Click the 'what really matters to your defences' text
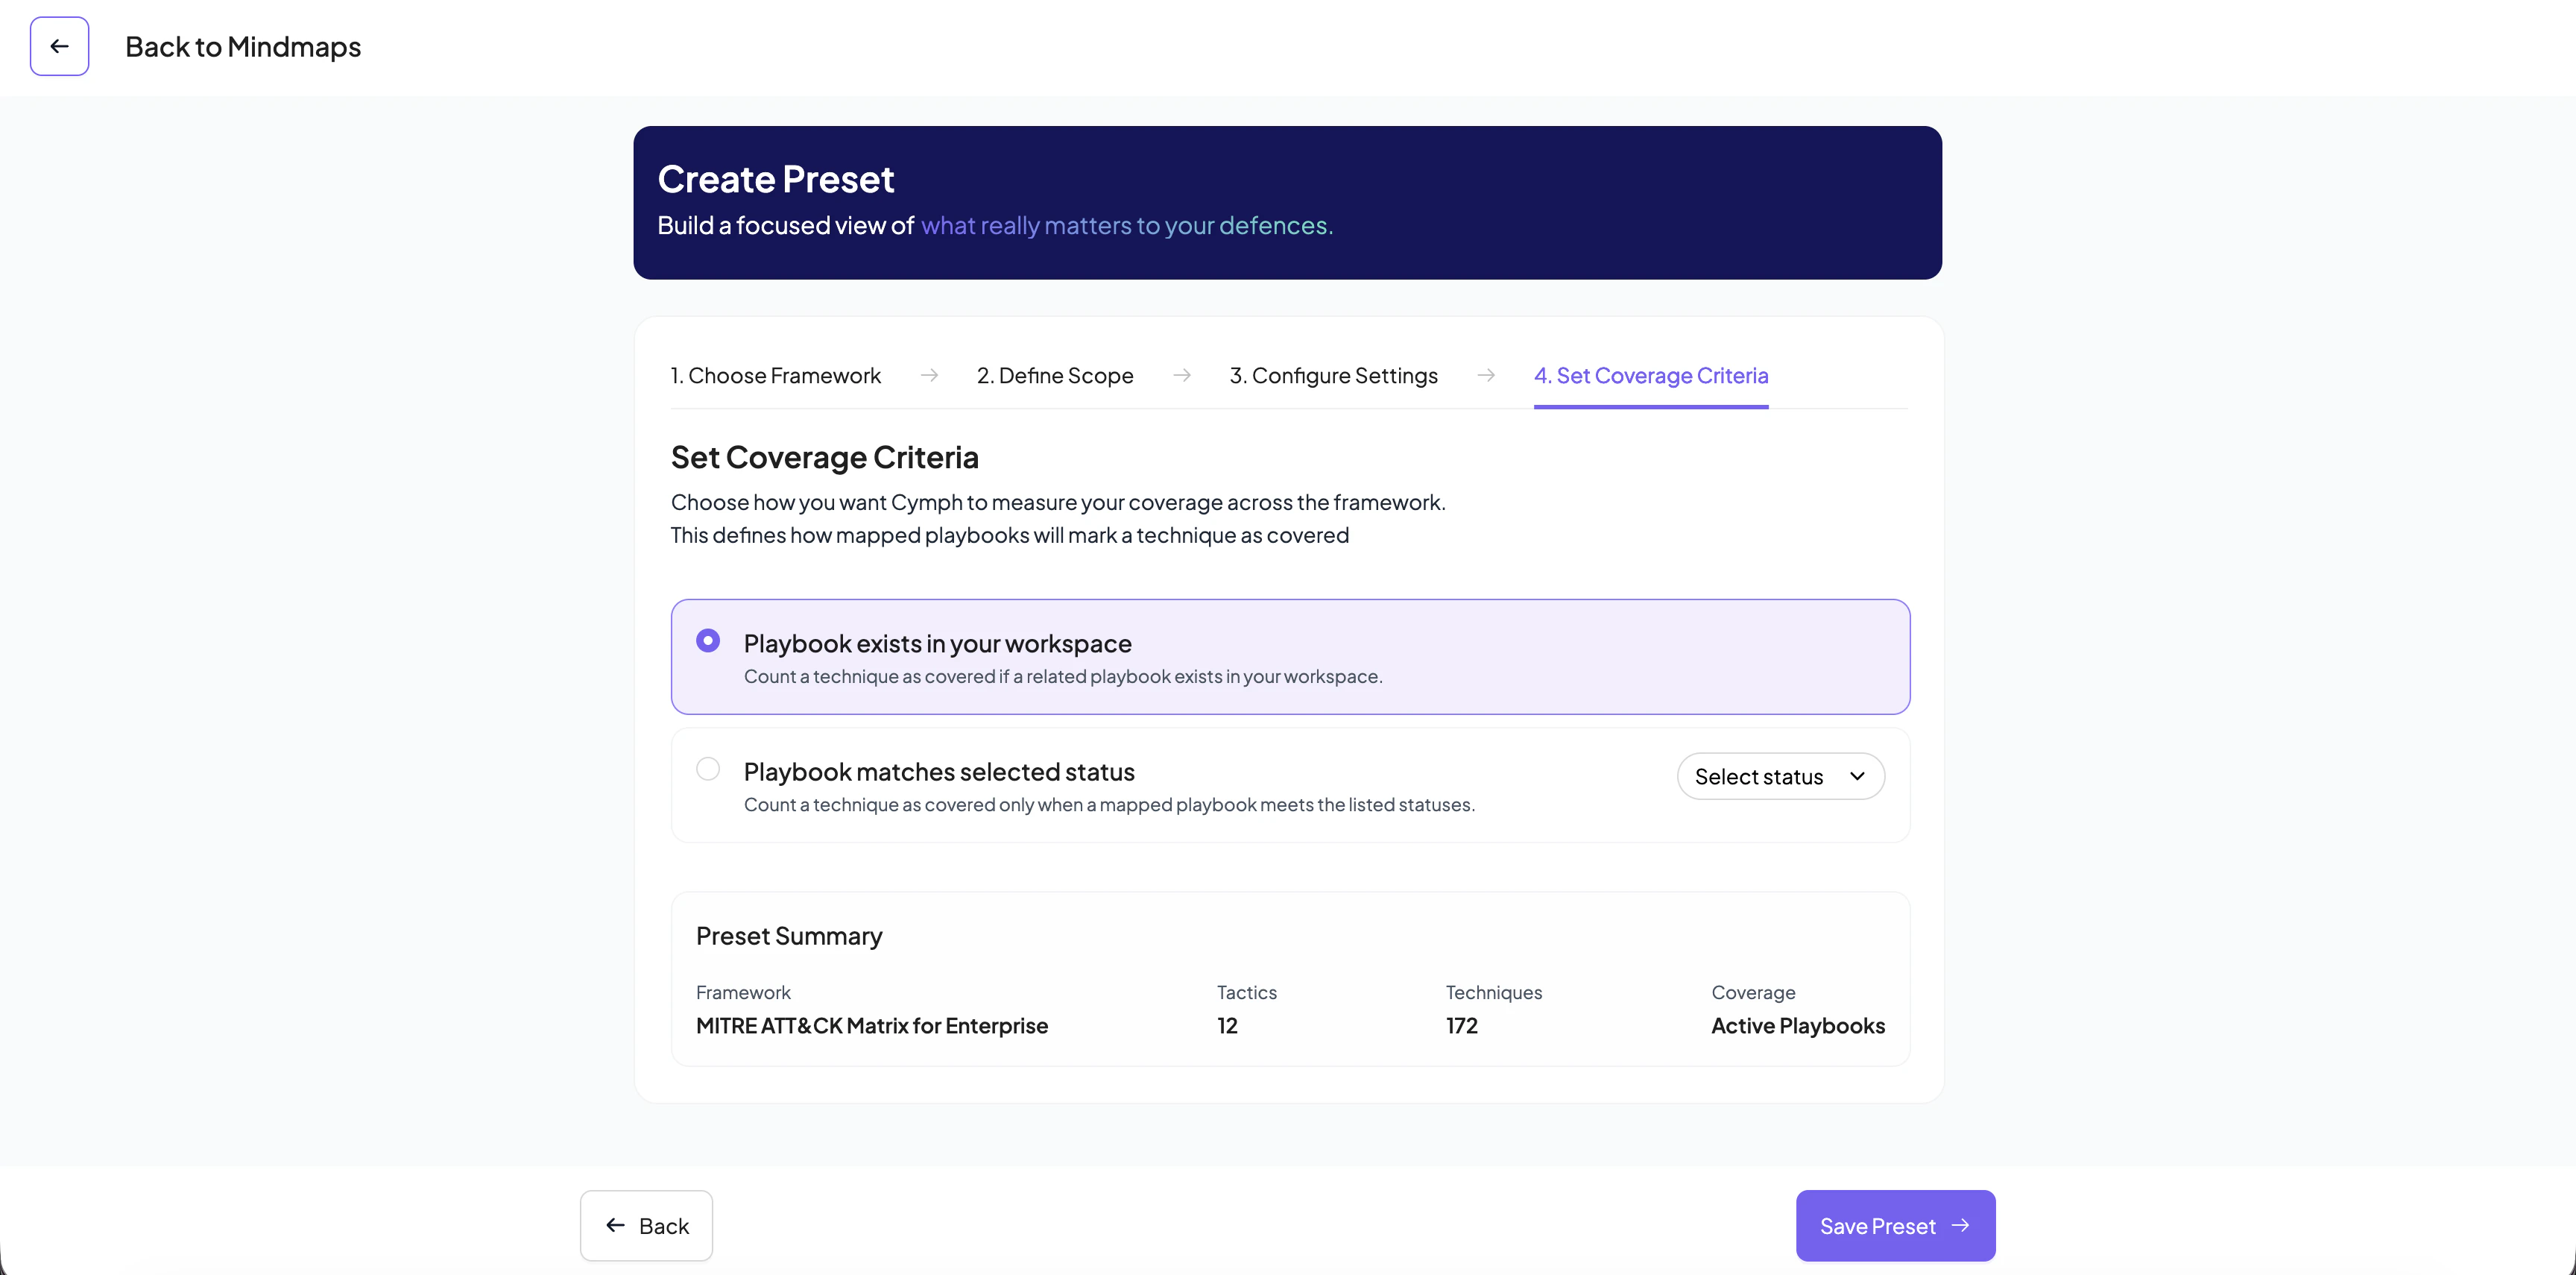The image size is (2576, 1275). (1127, 225)
